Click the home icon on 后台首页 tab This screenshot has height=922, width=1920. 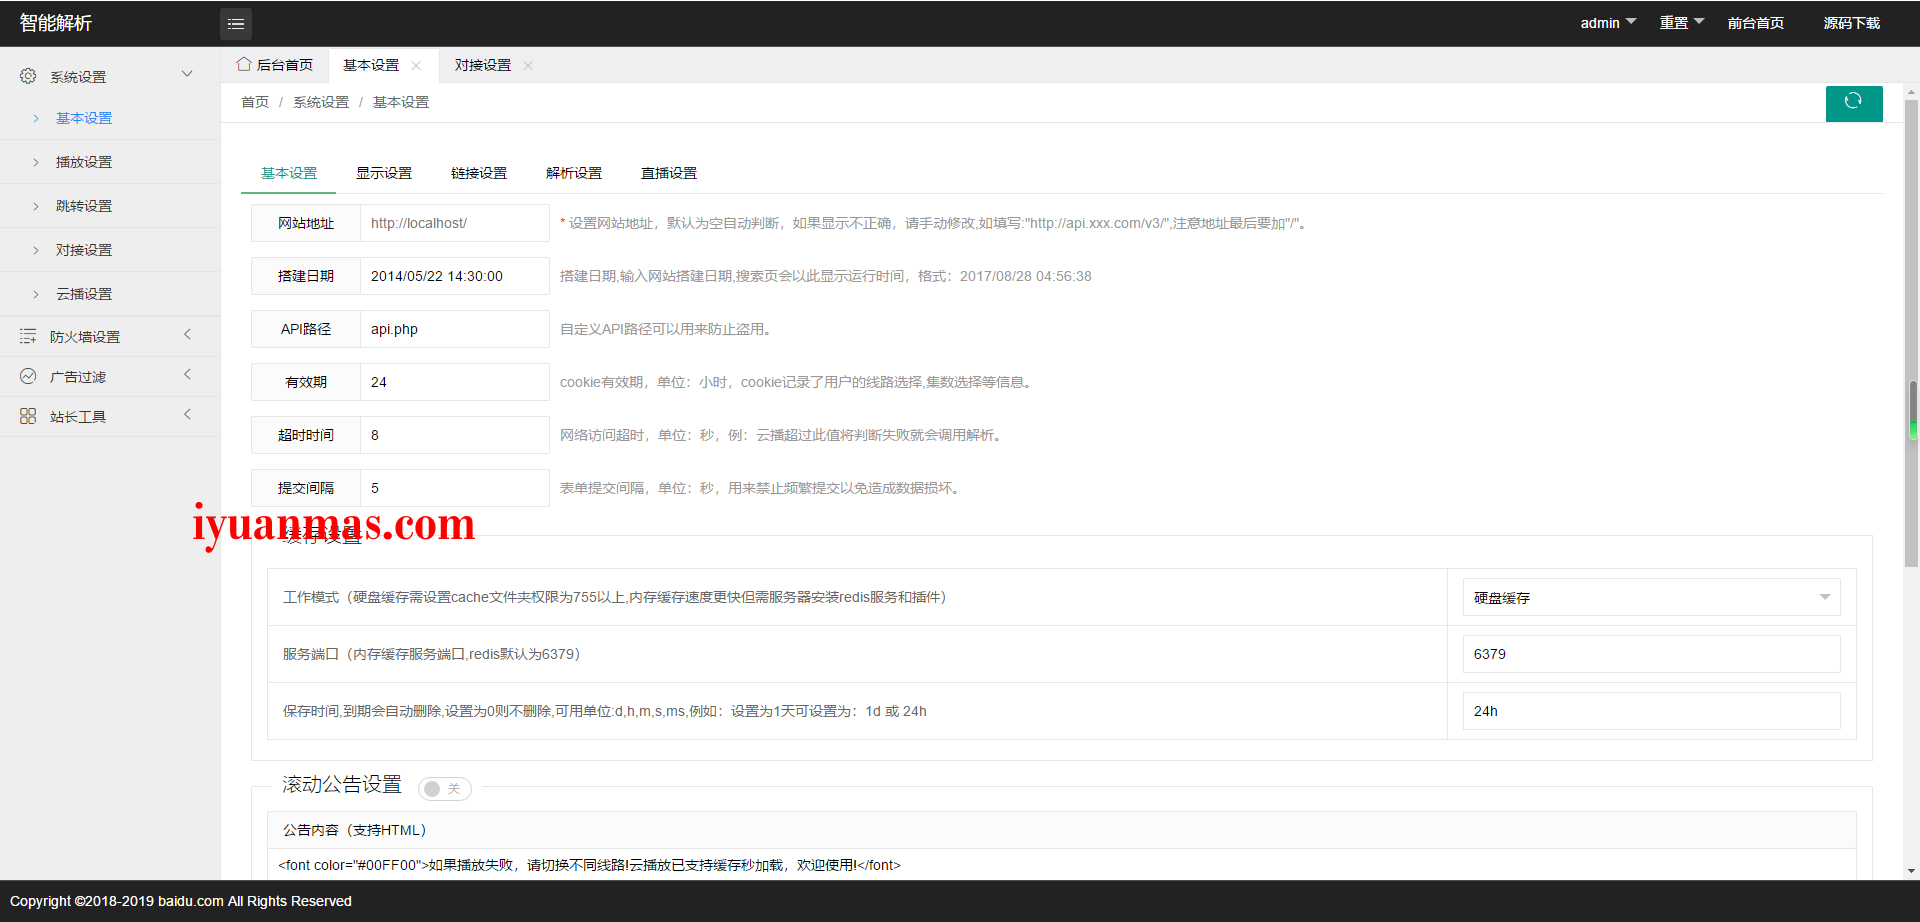(x=244, y=64)
